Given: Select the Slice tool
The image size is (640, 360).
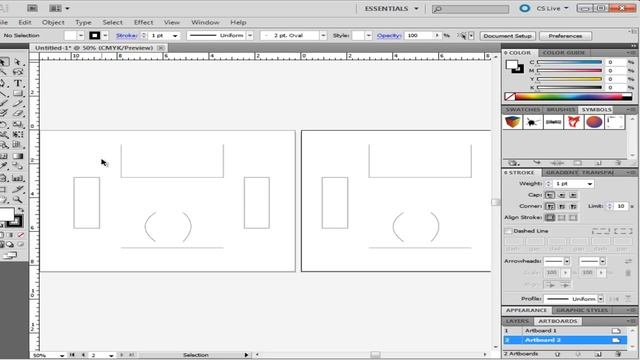Looking at the screenshot, I should [x=18, y=189].
